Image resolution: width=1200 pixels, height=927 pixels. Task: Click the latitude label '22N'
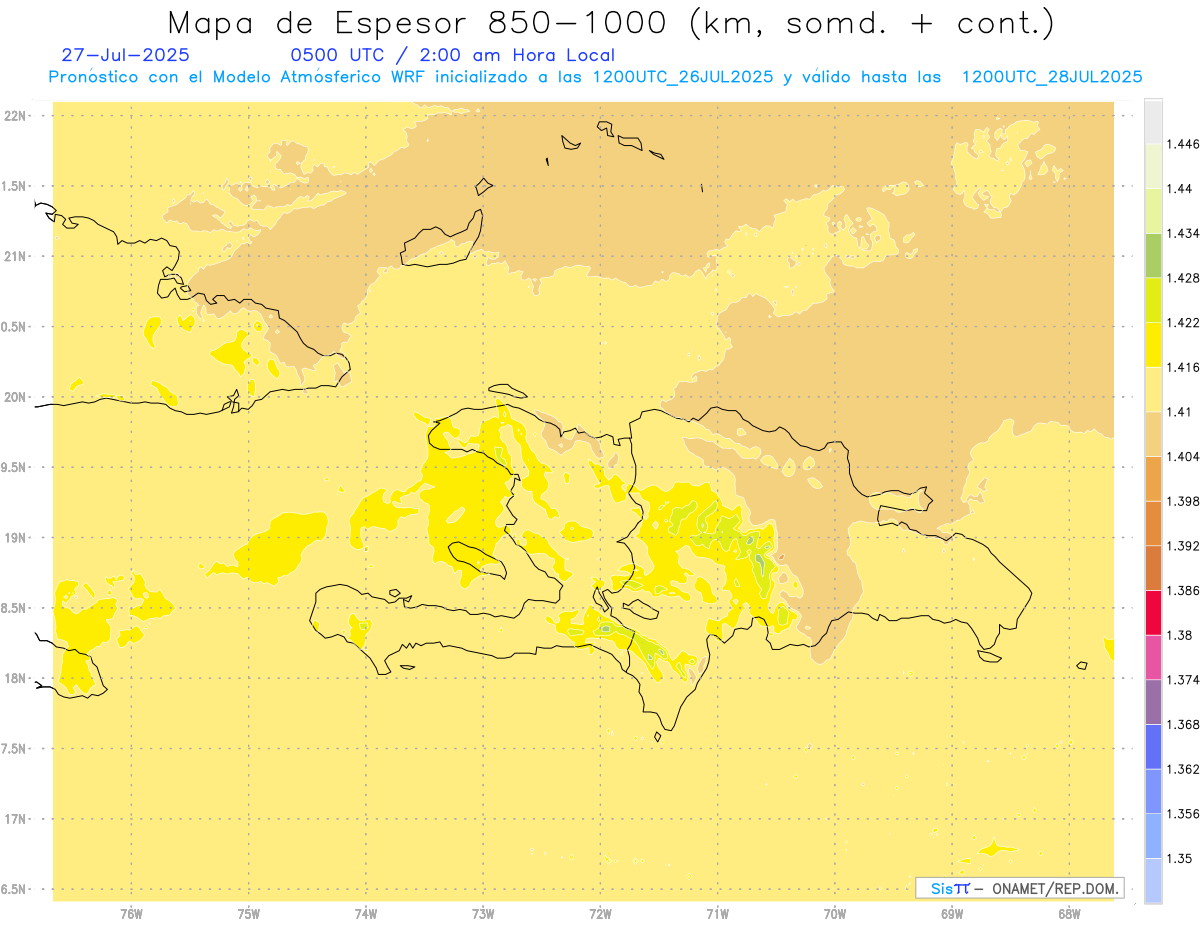tap(16, 115)
